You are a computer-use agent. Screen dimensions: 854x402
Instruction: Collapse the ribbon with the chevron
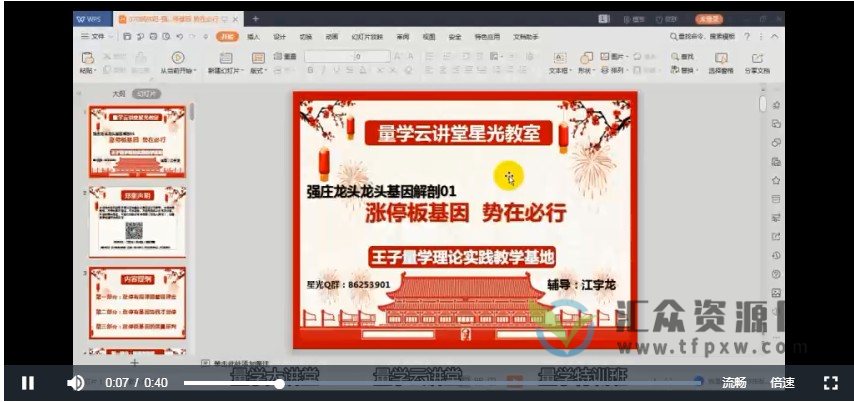click(x=774, y=36)
